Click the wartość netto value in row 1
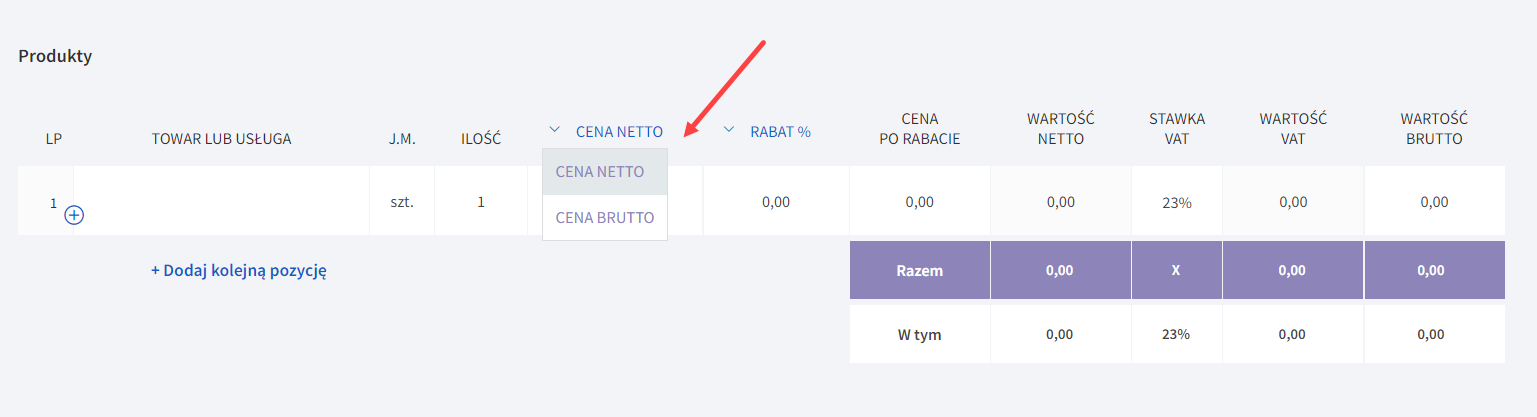The width and height of the screenshot is (1537, 417). click(1061, 201)
